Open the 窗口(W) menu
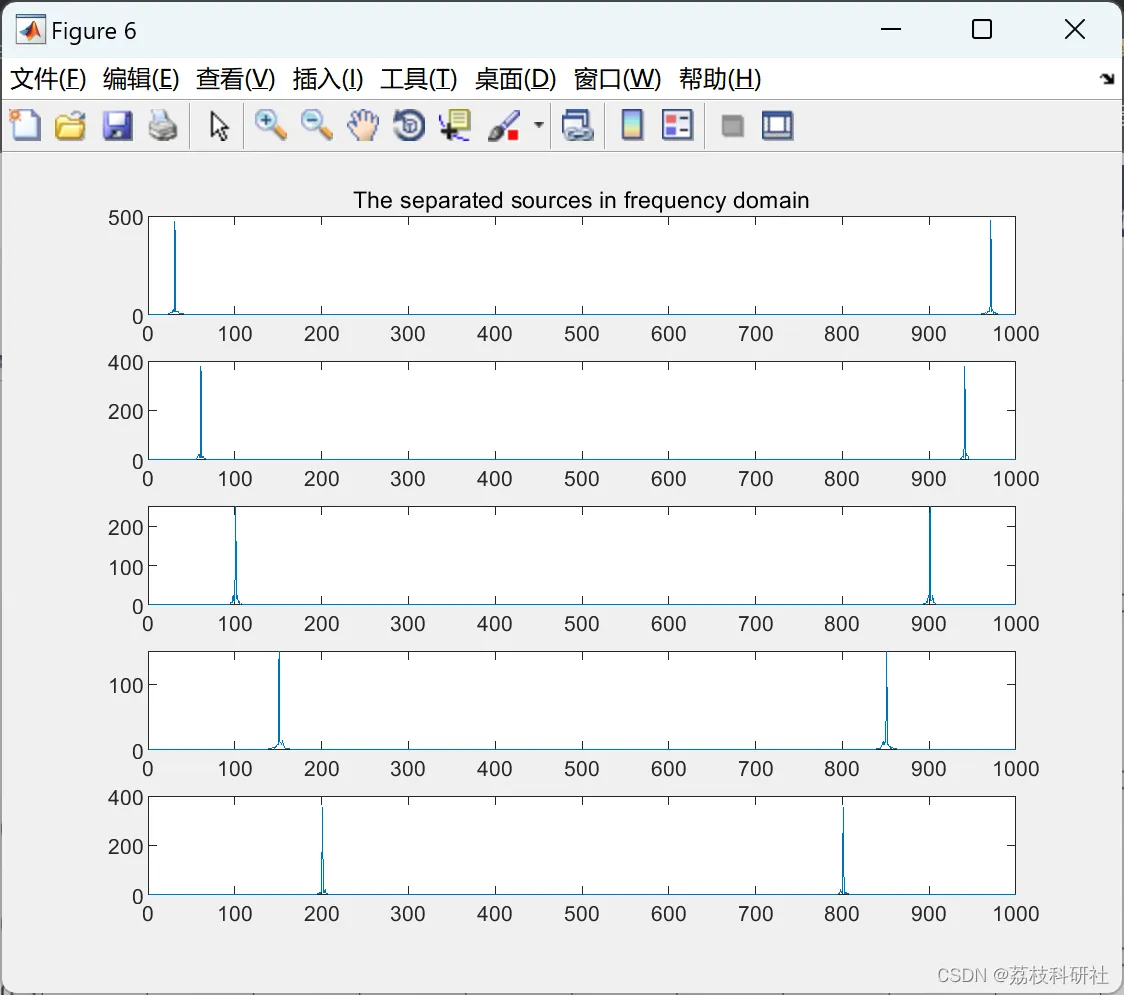The image size is (1124, 995). tap(617, 79)
